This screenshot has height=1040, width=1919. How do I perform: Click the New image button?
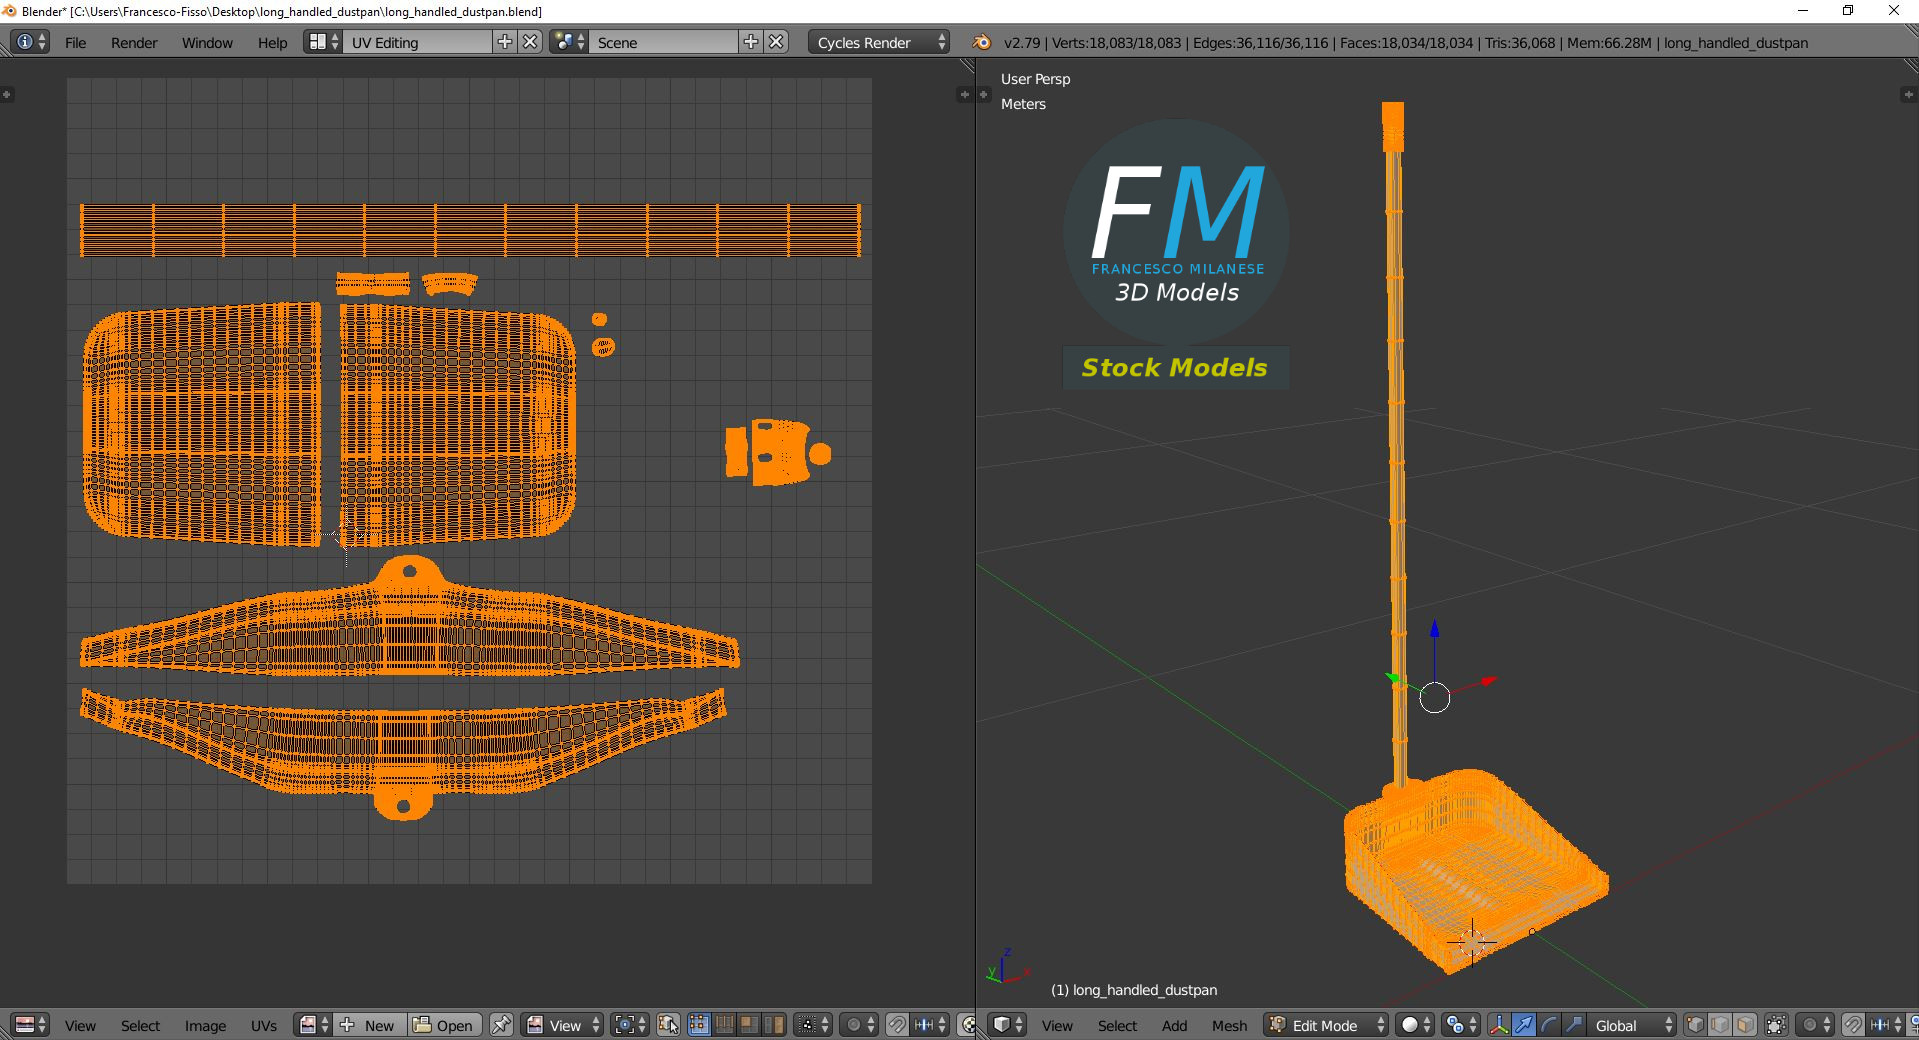[369, 1025]
